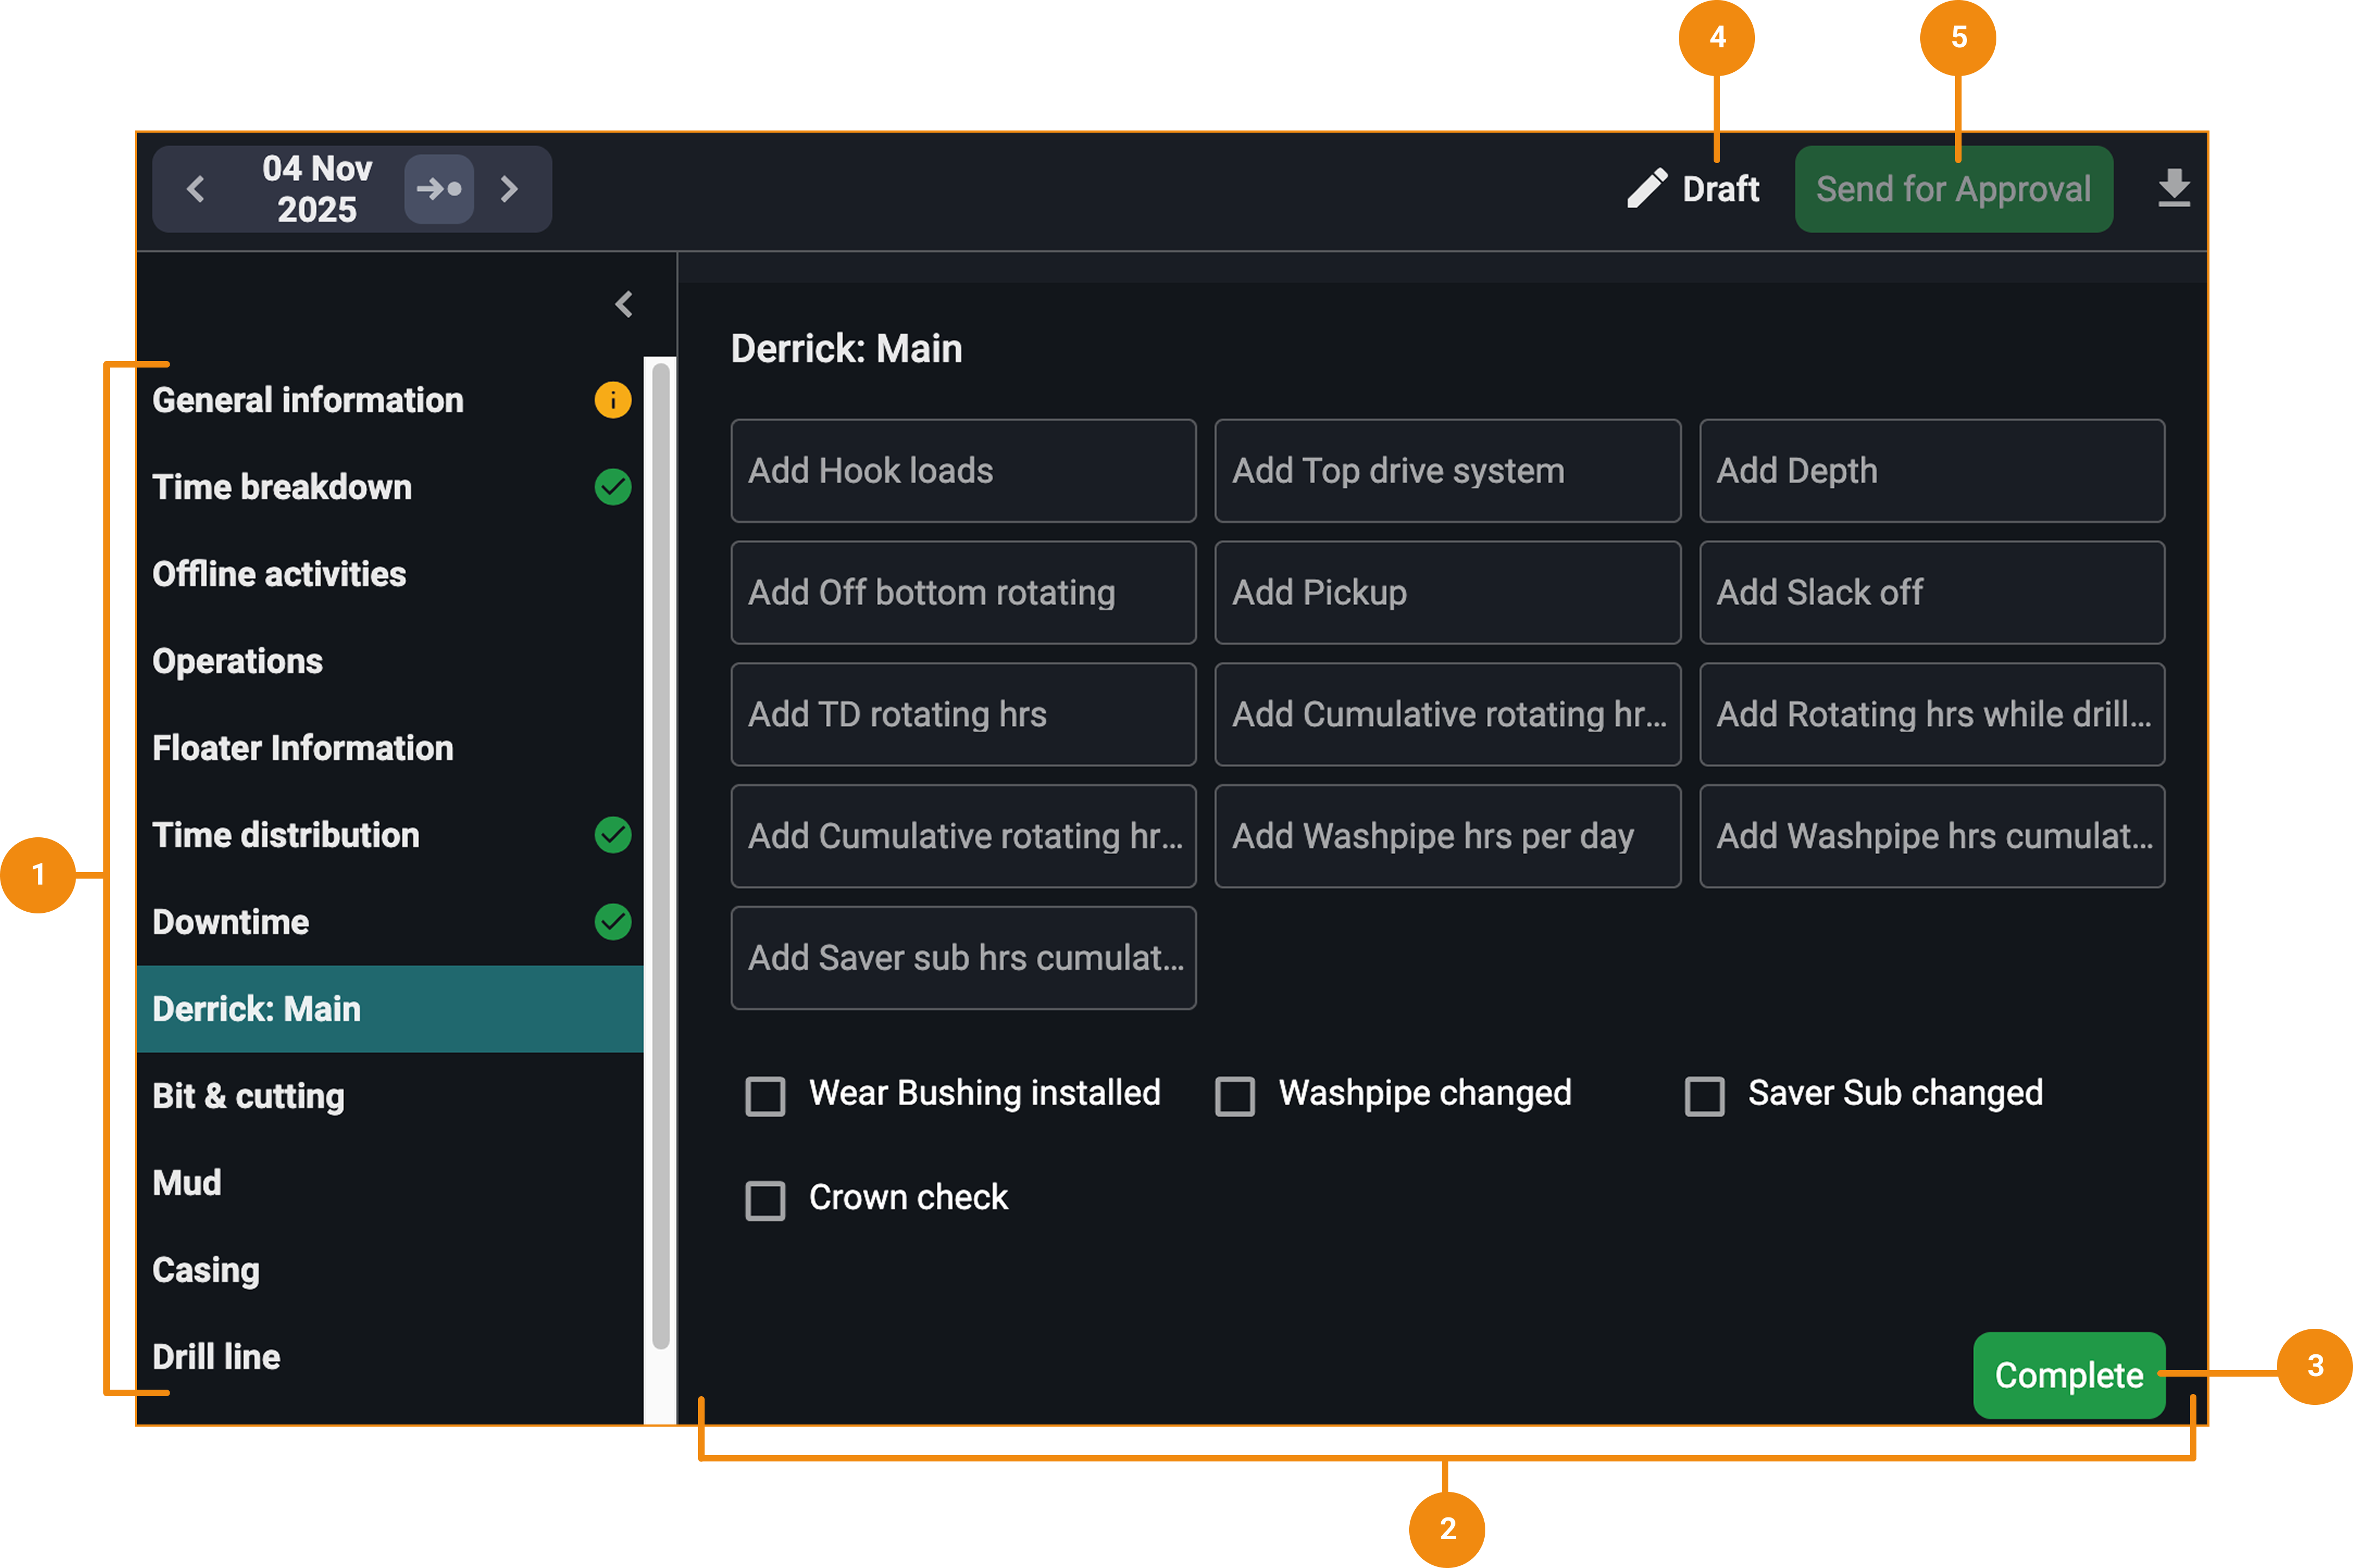Viewport: 2353px width, 1568px height.
Task: Check the Washpipe changed box
Action: click(1235, 1096)
